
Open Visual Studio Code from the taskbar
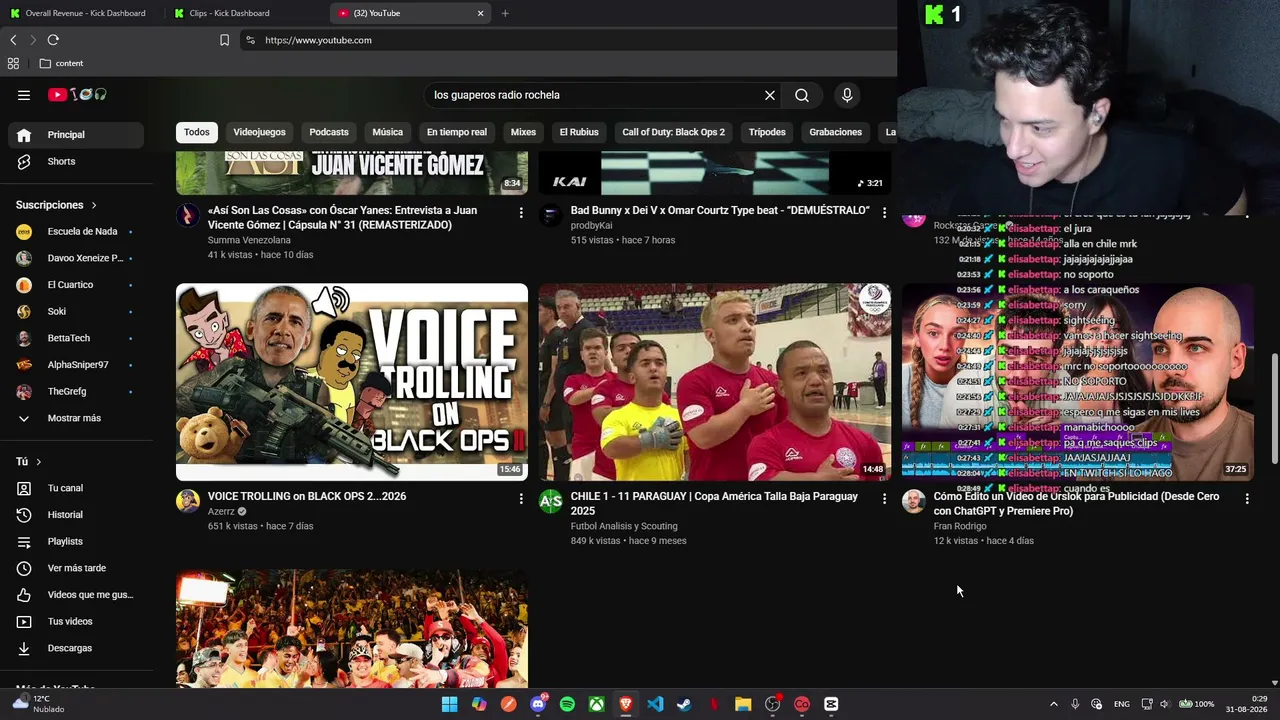(x=655, y=704)
